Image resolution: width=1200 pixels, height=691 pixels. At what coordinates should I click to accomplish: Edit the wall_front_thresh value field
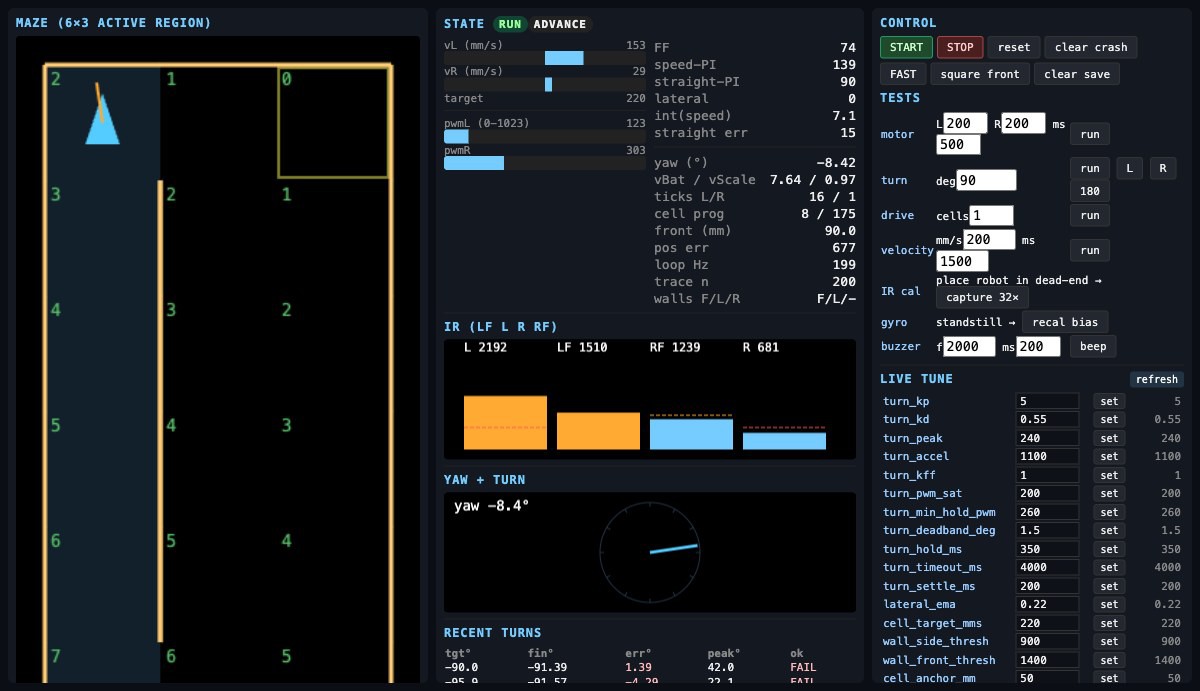[x=1047, y=660]
